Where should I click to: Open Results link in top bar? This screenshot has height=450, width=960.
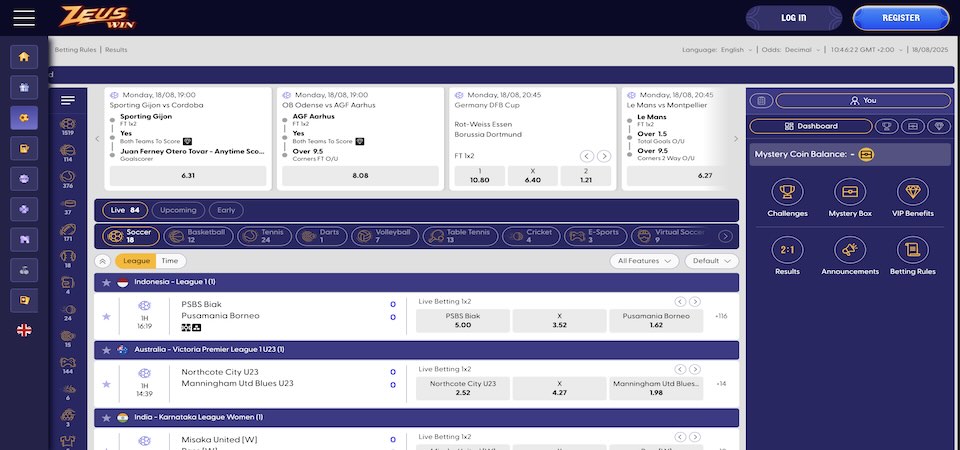(x=116, y=50)
